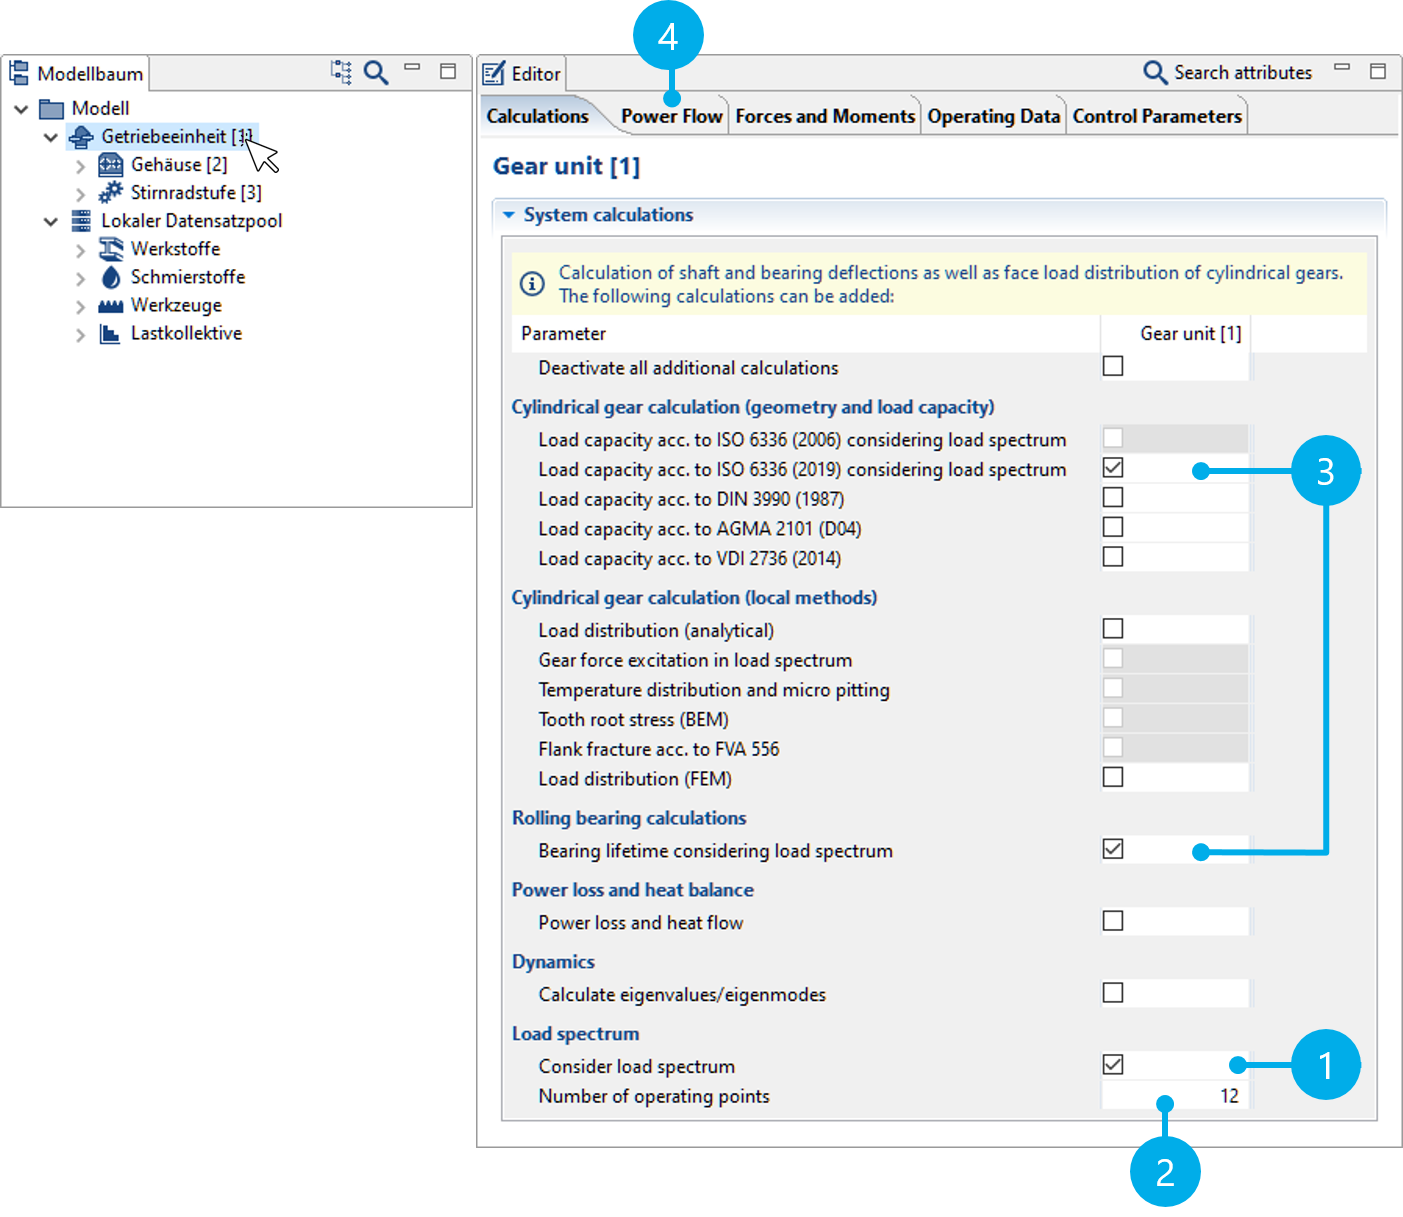The width and height of the screenshot is (1403, 1217).
Task: Click the Getriebeeinheit gear unit icon
Action: tap(81, 136)
